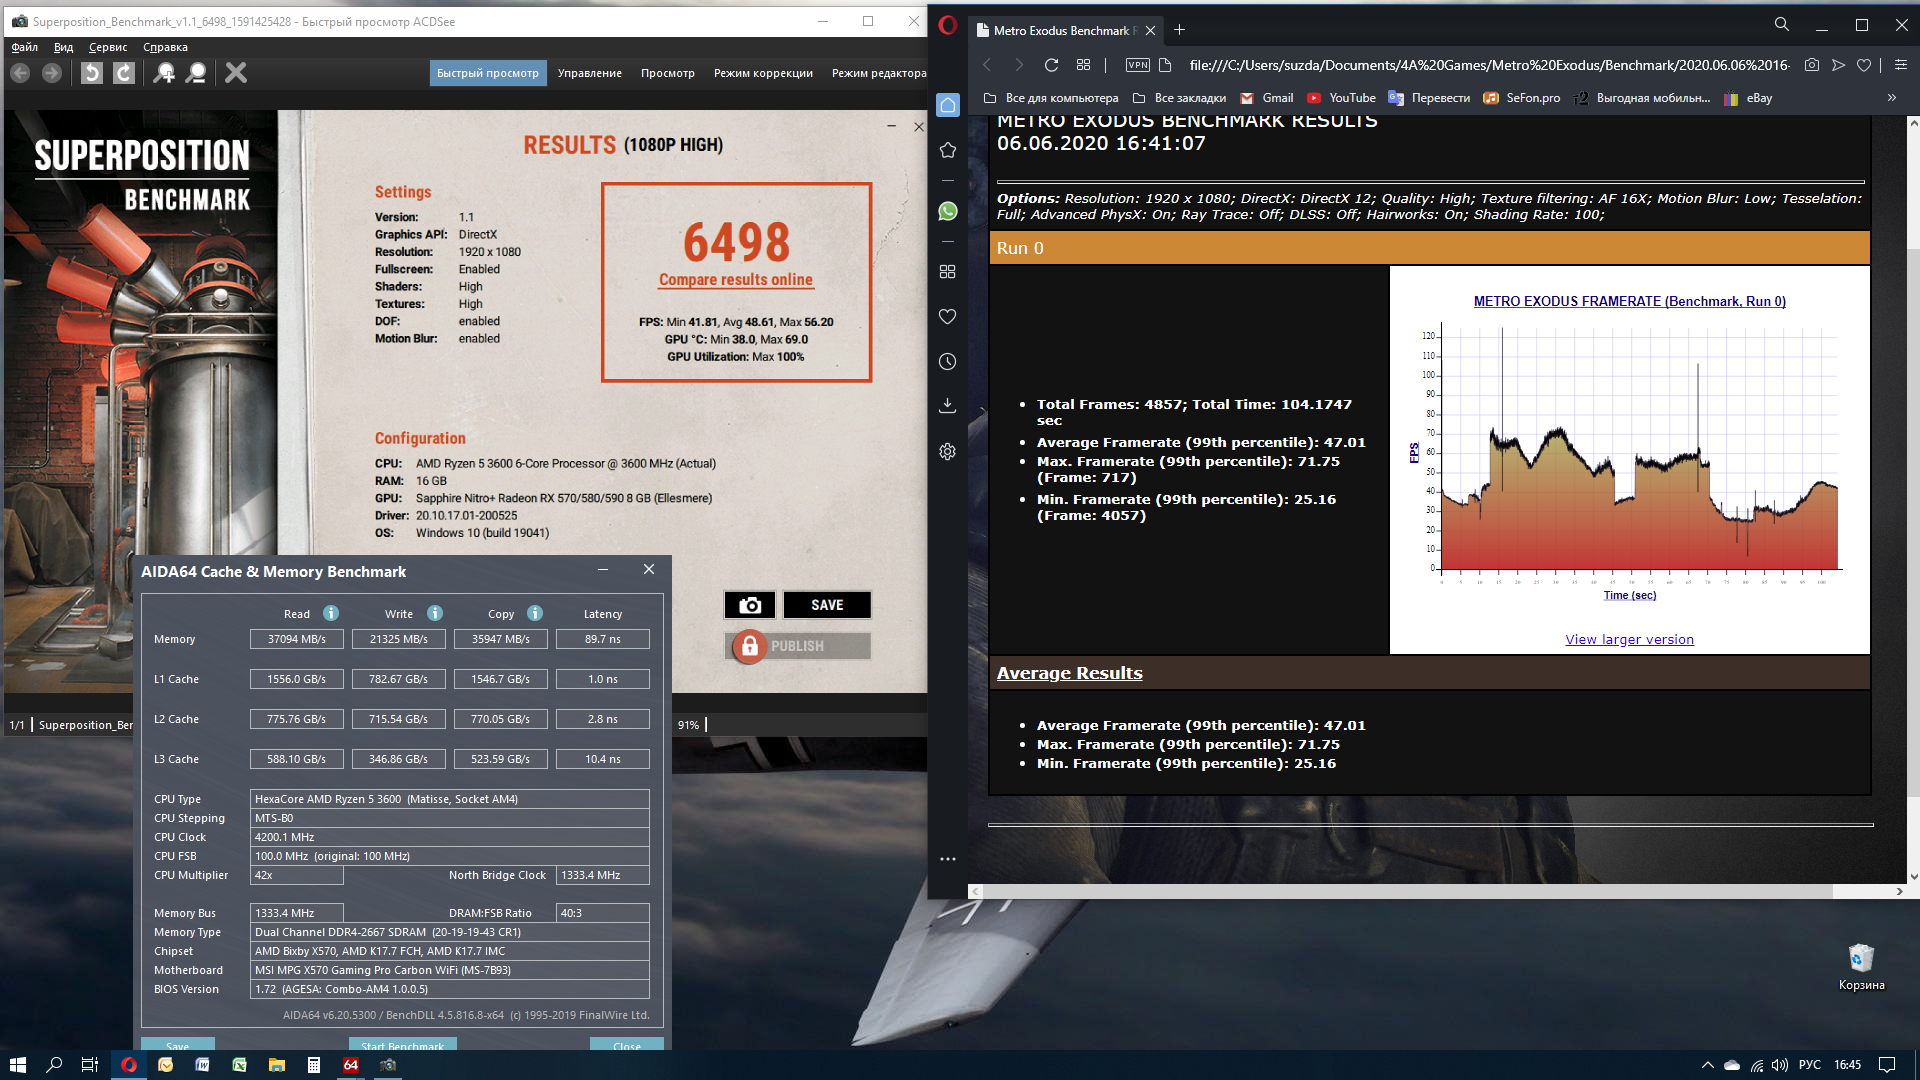Open the 'Все закладки' bookmarks folder
Screen dimensions: 1920x1080
[1180, 98]
